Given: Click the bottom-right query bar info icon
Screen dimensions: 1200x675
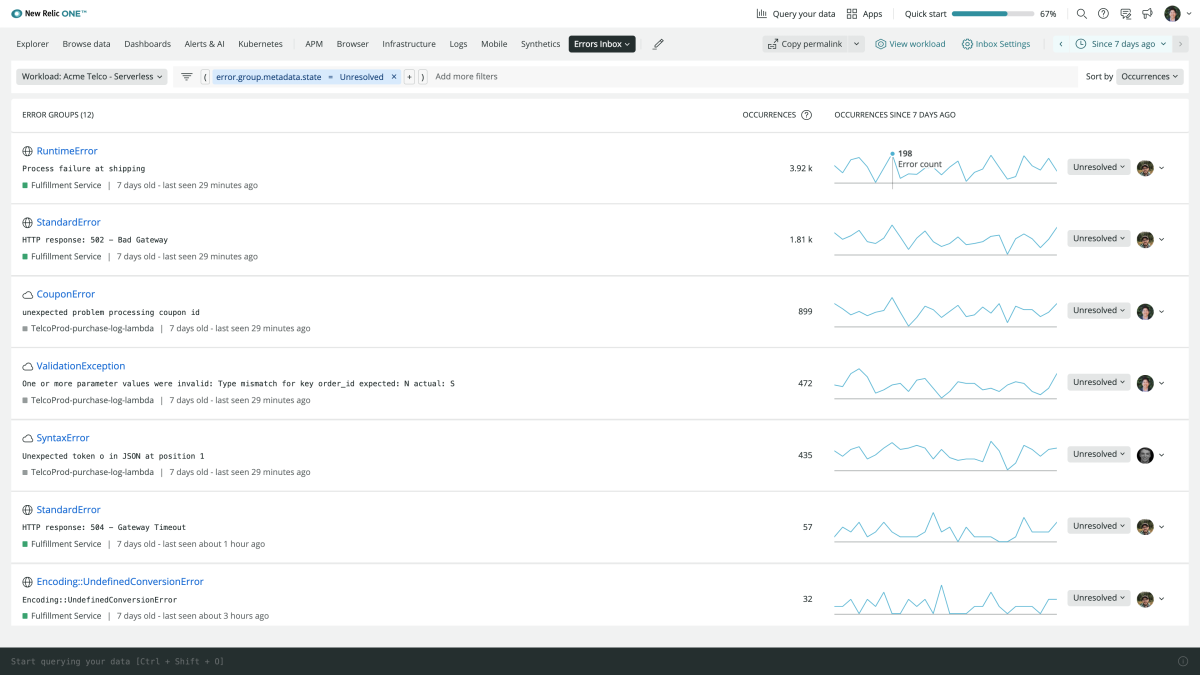Looking at the screenshot, I should (x=1183, y=661).
